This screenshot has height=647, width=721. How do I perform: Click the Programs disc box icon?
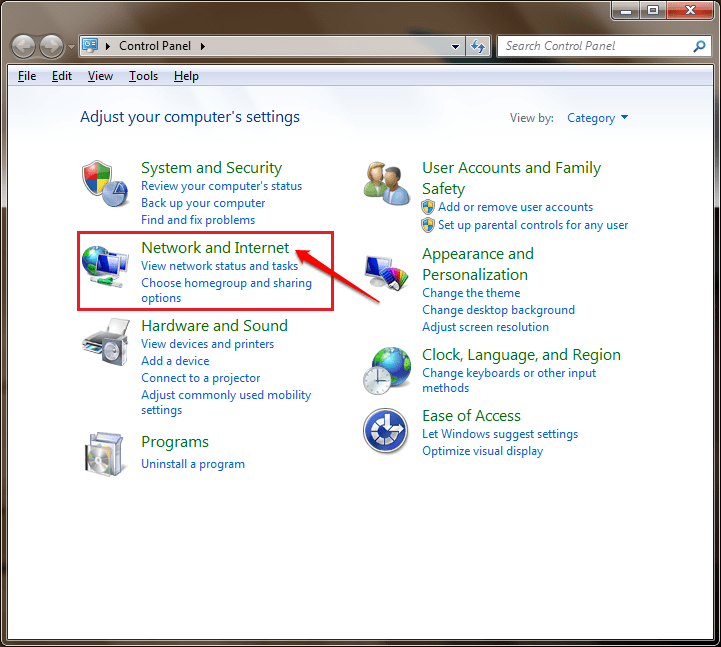pos(105,454)
